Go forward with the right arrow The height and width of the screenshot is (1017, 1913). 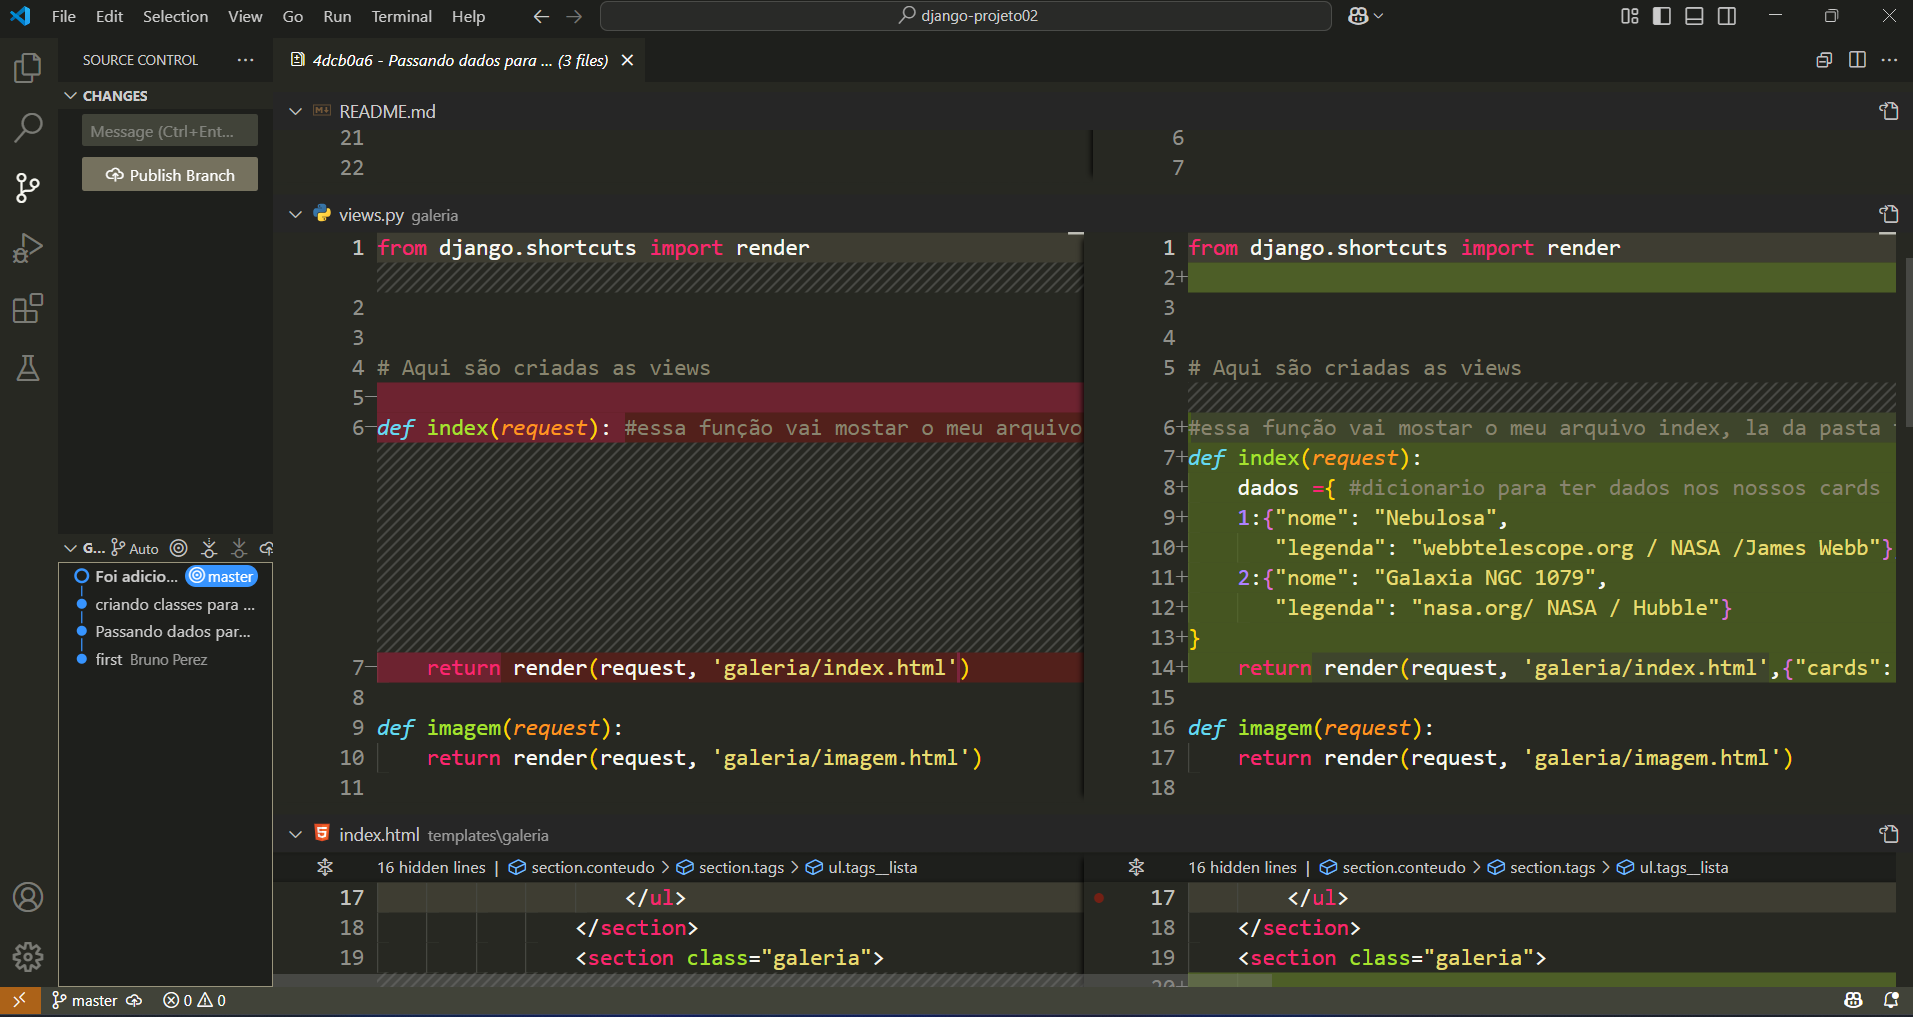[574, 16]
